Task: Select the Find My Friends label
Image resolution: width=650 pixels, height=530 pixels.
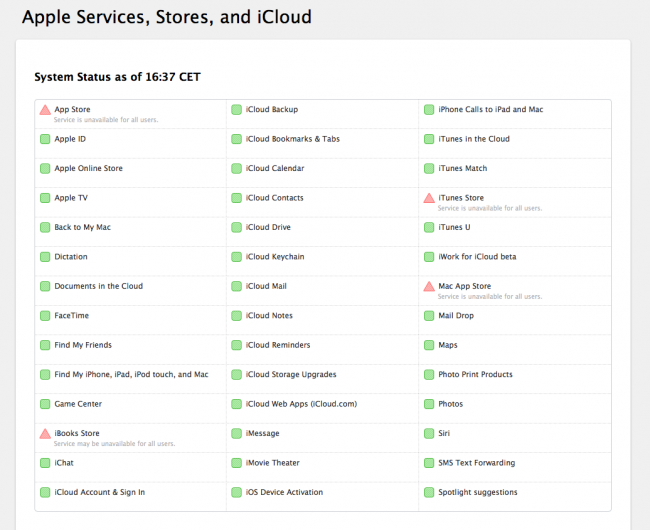Action: 83,345
